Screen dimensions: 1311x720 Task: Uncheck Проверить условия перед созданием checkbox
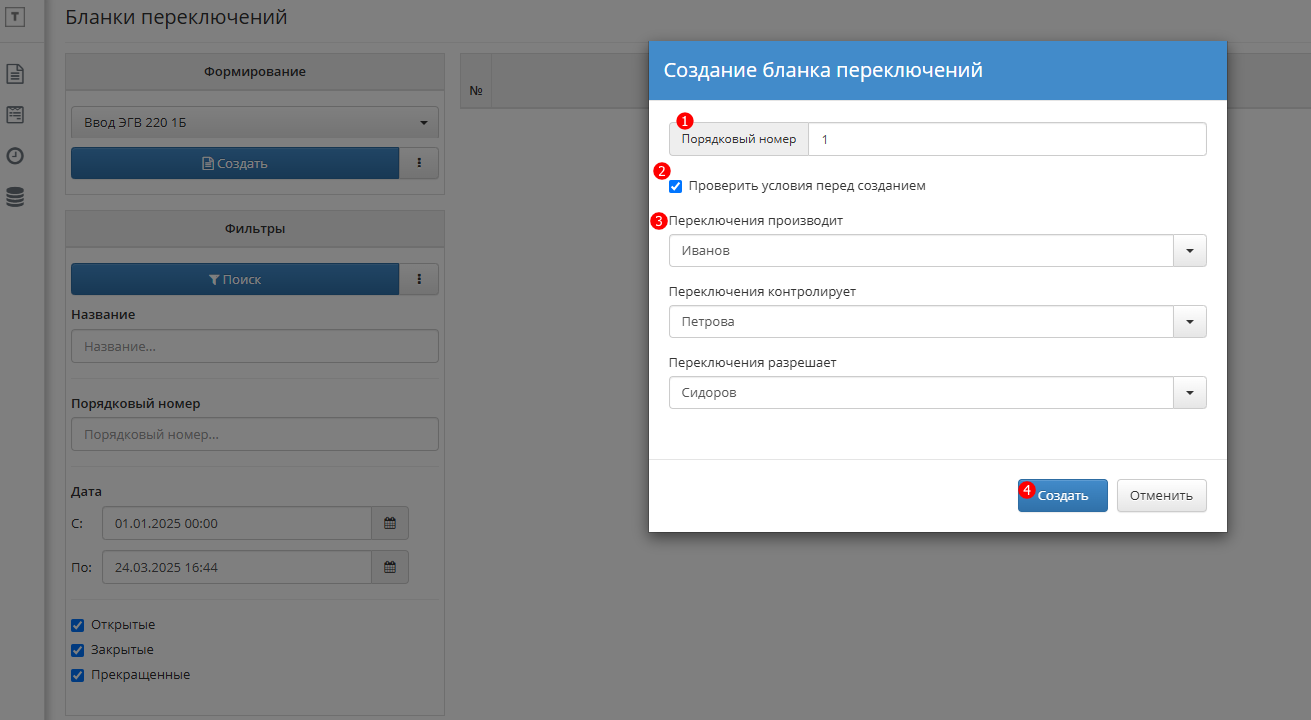(x=676, y=186)
